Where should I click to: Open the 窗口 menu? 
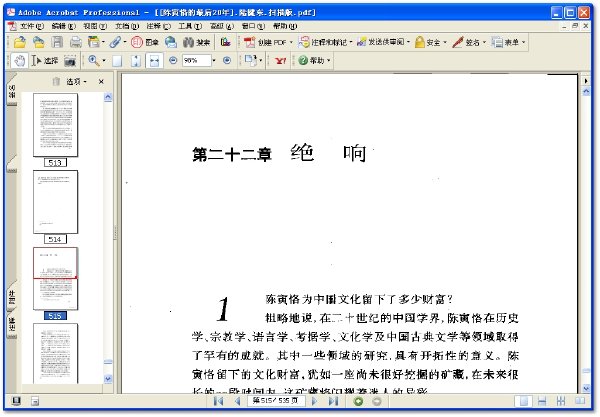253,26
